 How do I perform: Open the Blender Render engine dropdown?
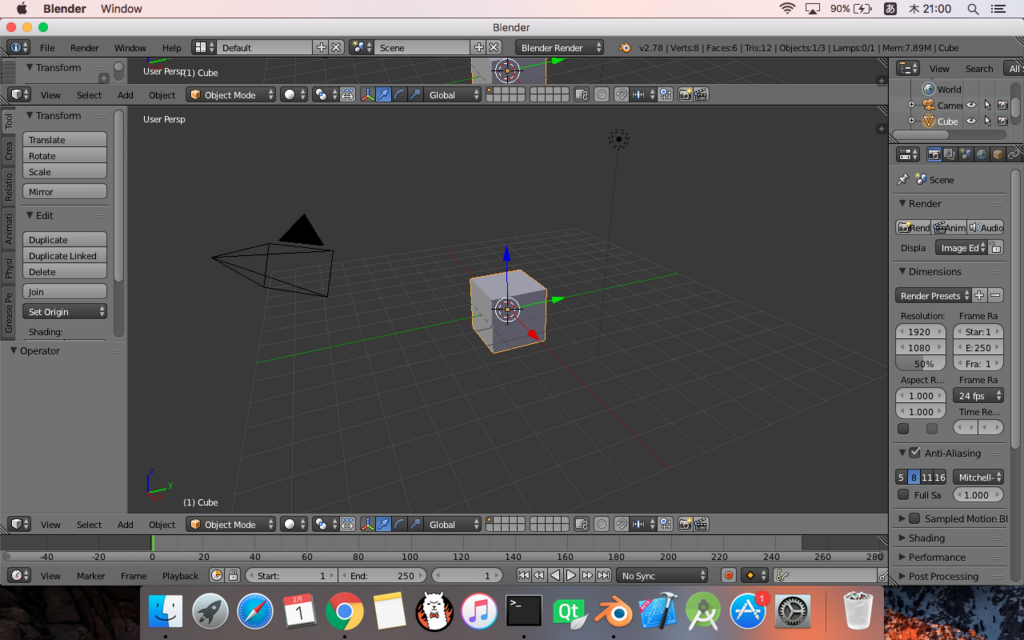(x=559, y=47)
